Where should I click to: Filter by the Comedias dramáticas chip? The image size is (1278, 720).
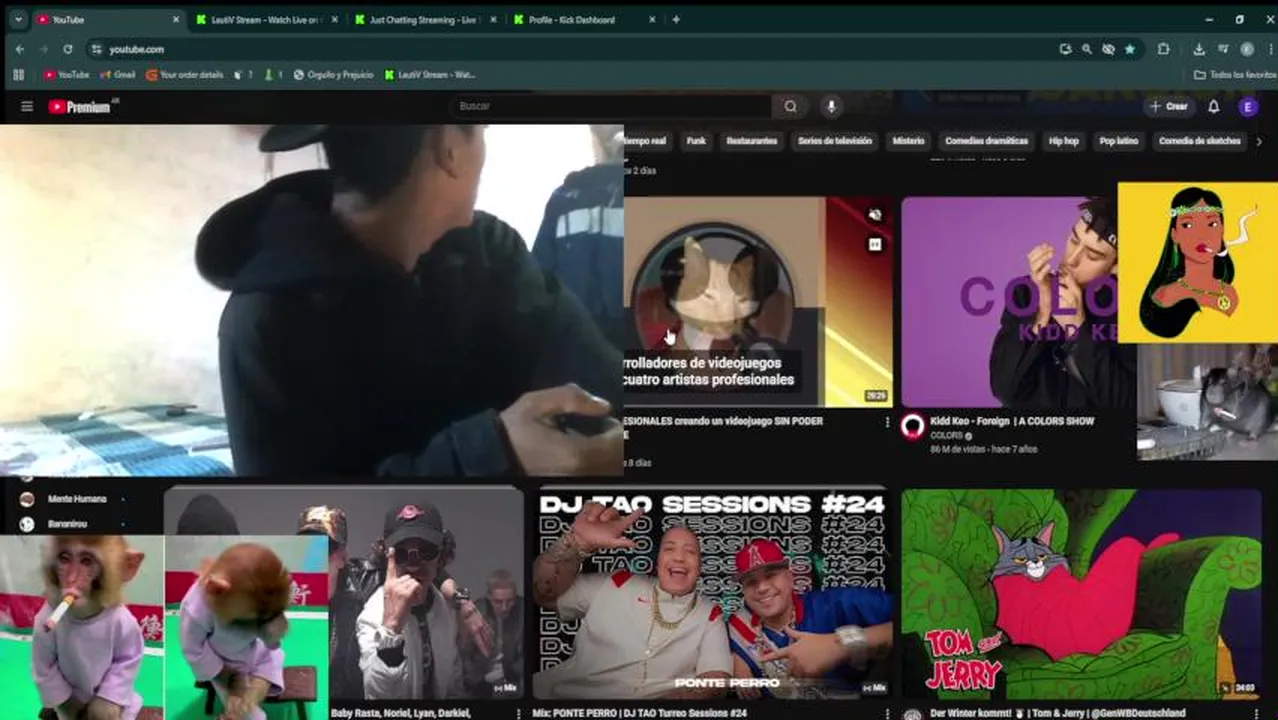(986, 141)
